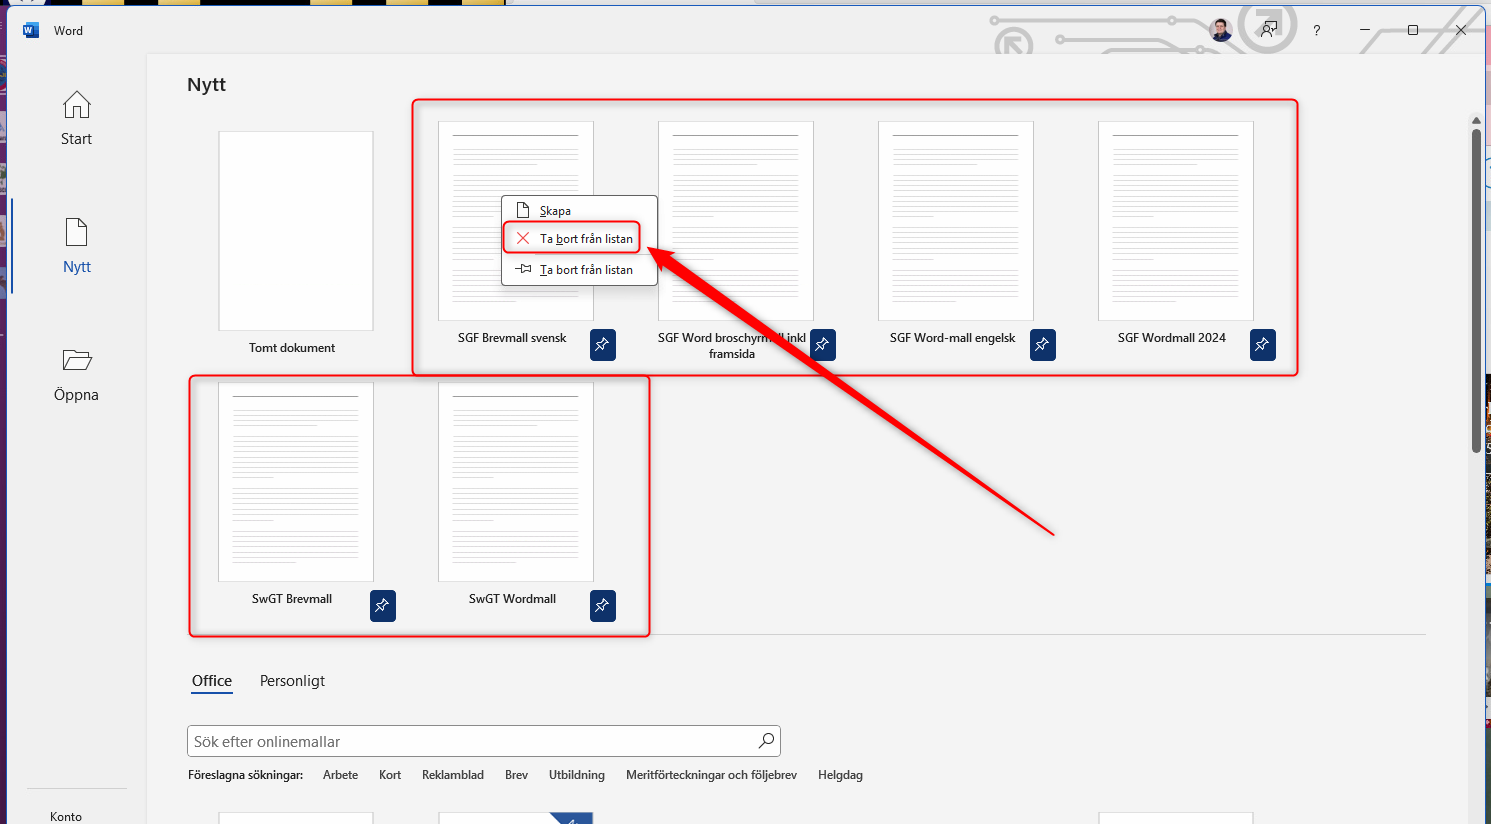Click the feedback icon in title bar
Viewport: 1491px width, 824px height.
click(1269, 30)
